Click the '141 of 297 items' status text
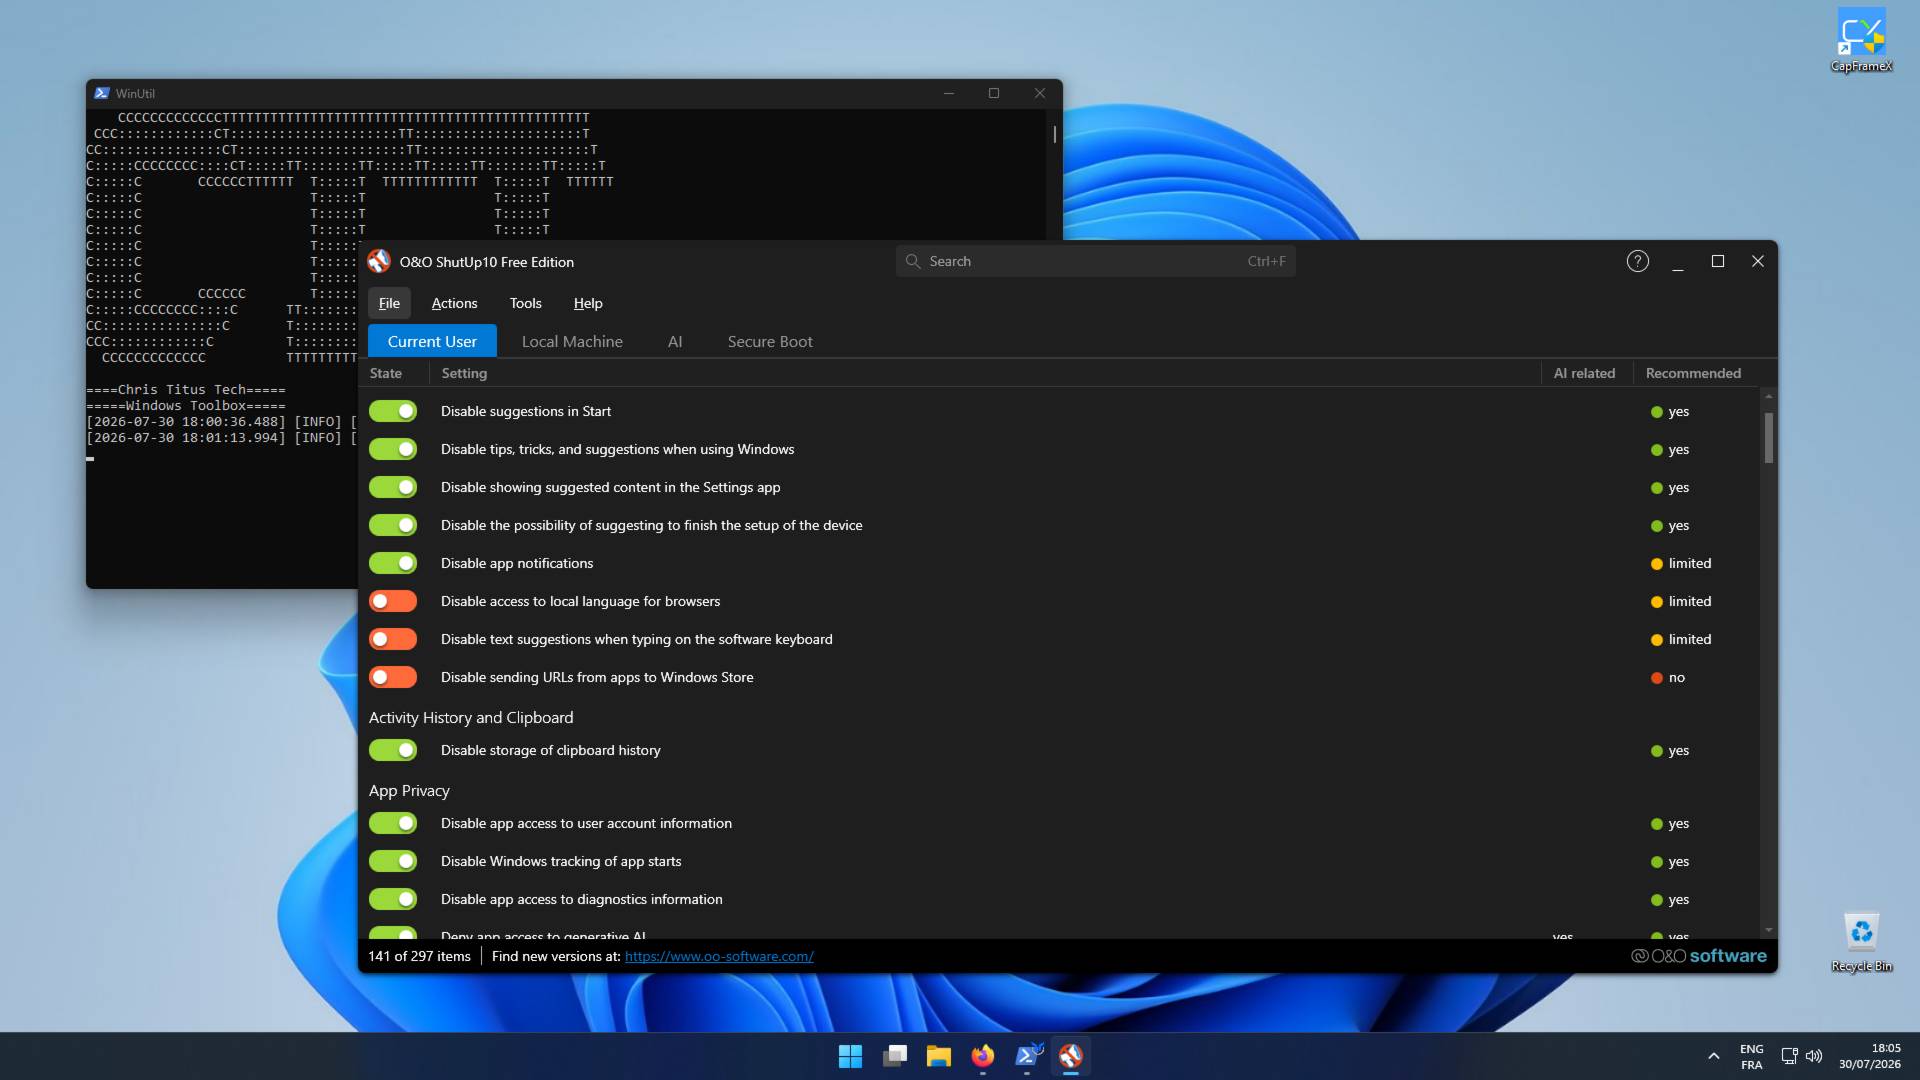The width and height of the screenshot is (1920, 1080). [419, 956]
